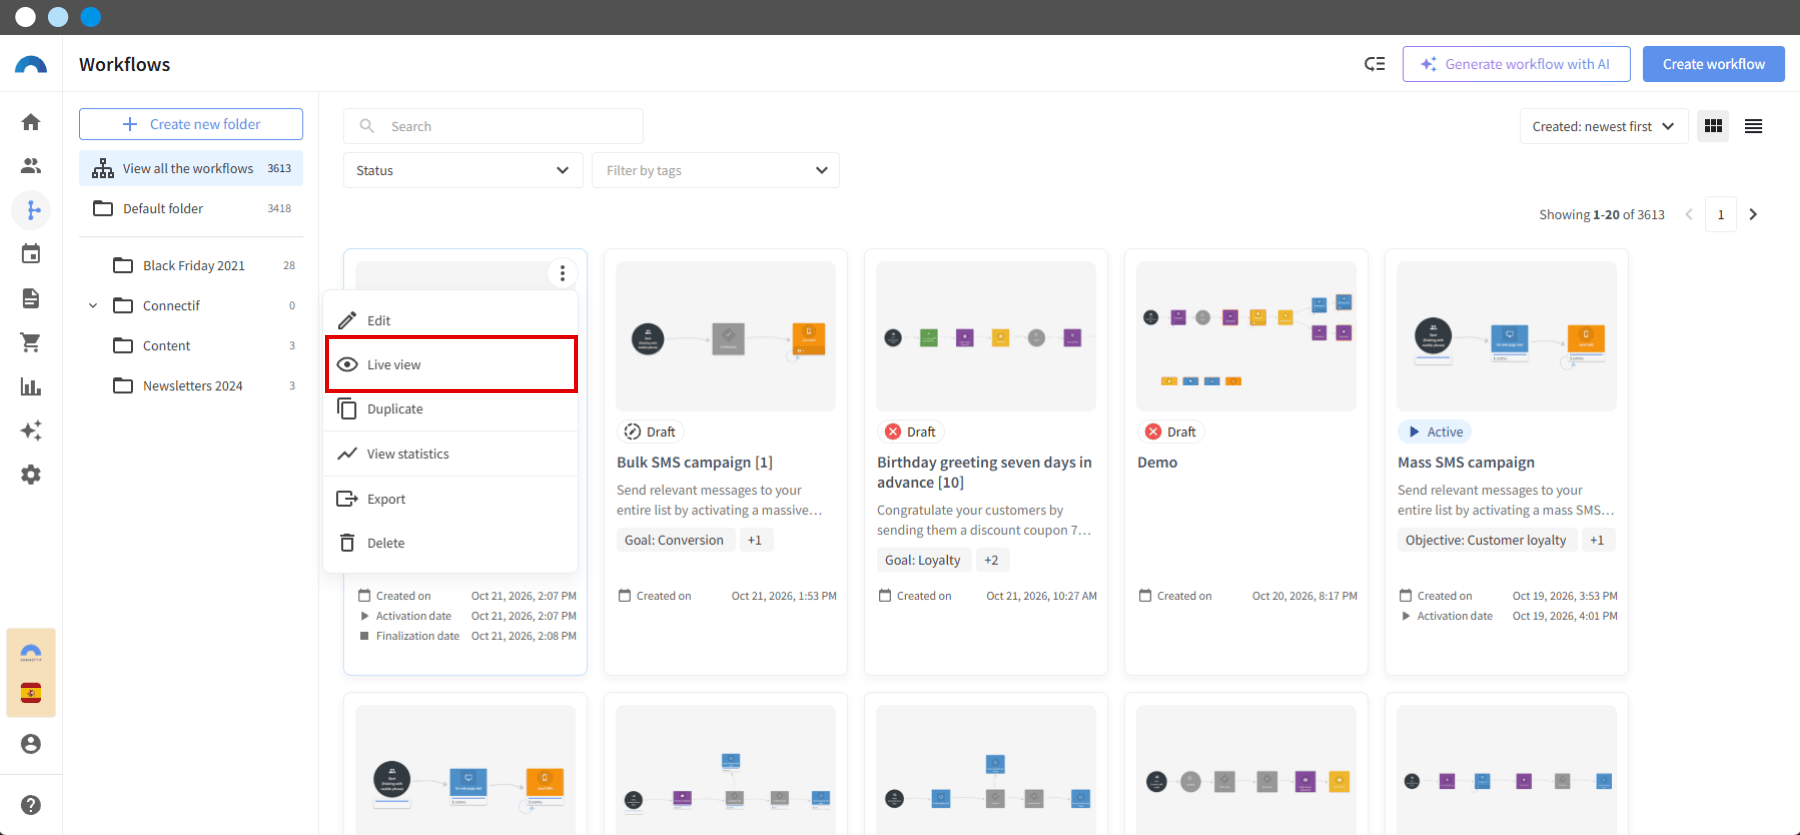Select the Workflows branch icon in sidebar

click(x=31, y=210)
